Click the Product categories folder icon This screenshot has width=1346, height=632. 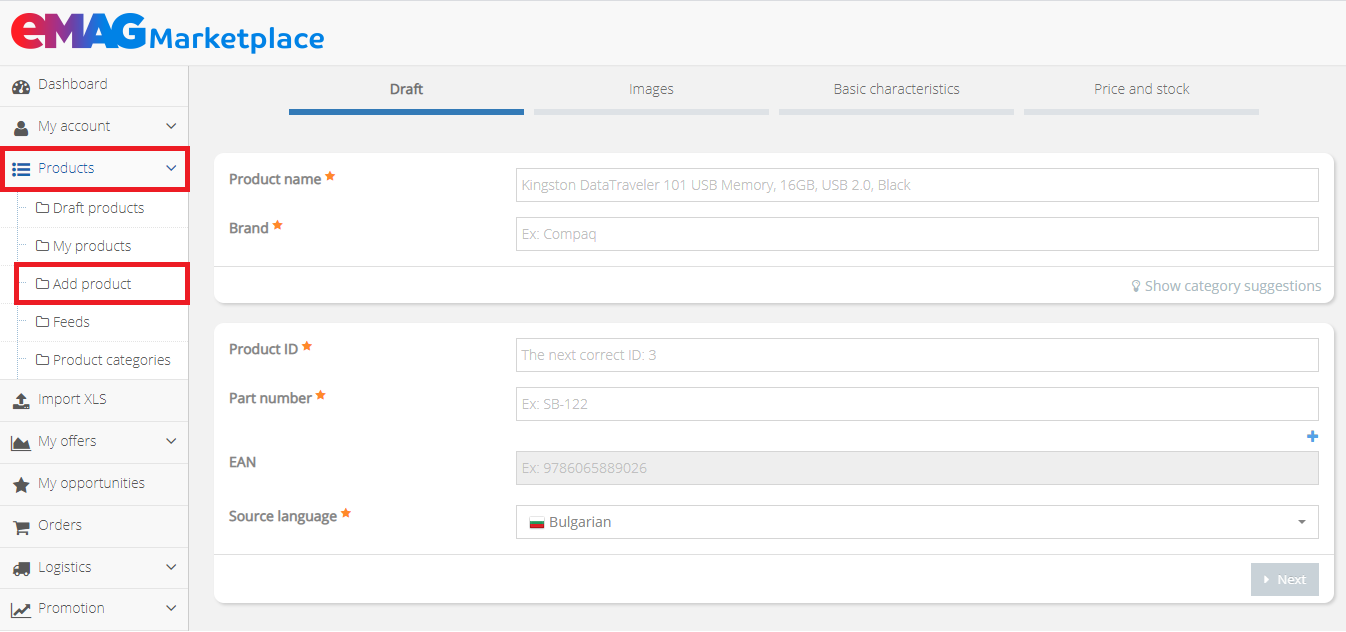point(42,360)
